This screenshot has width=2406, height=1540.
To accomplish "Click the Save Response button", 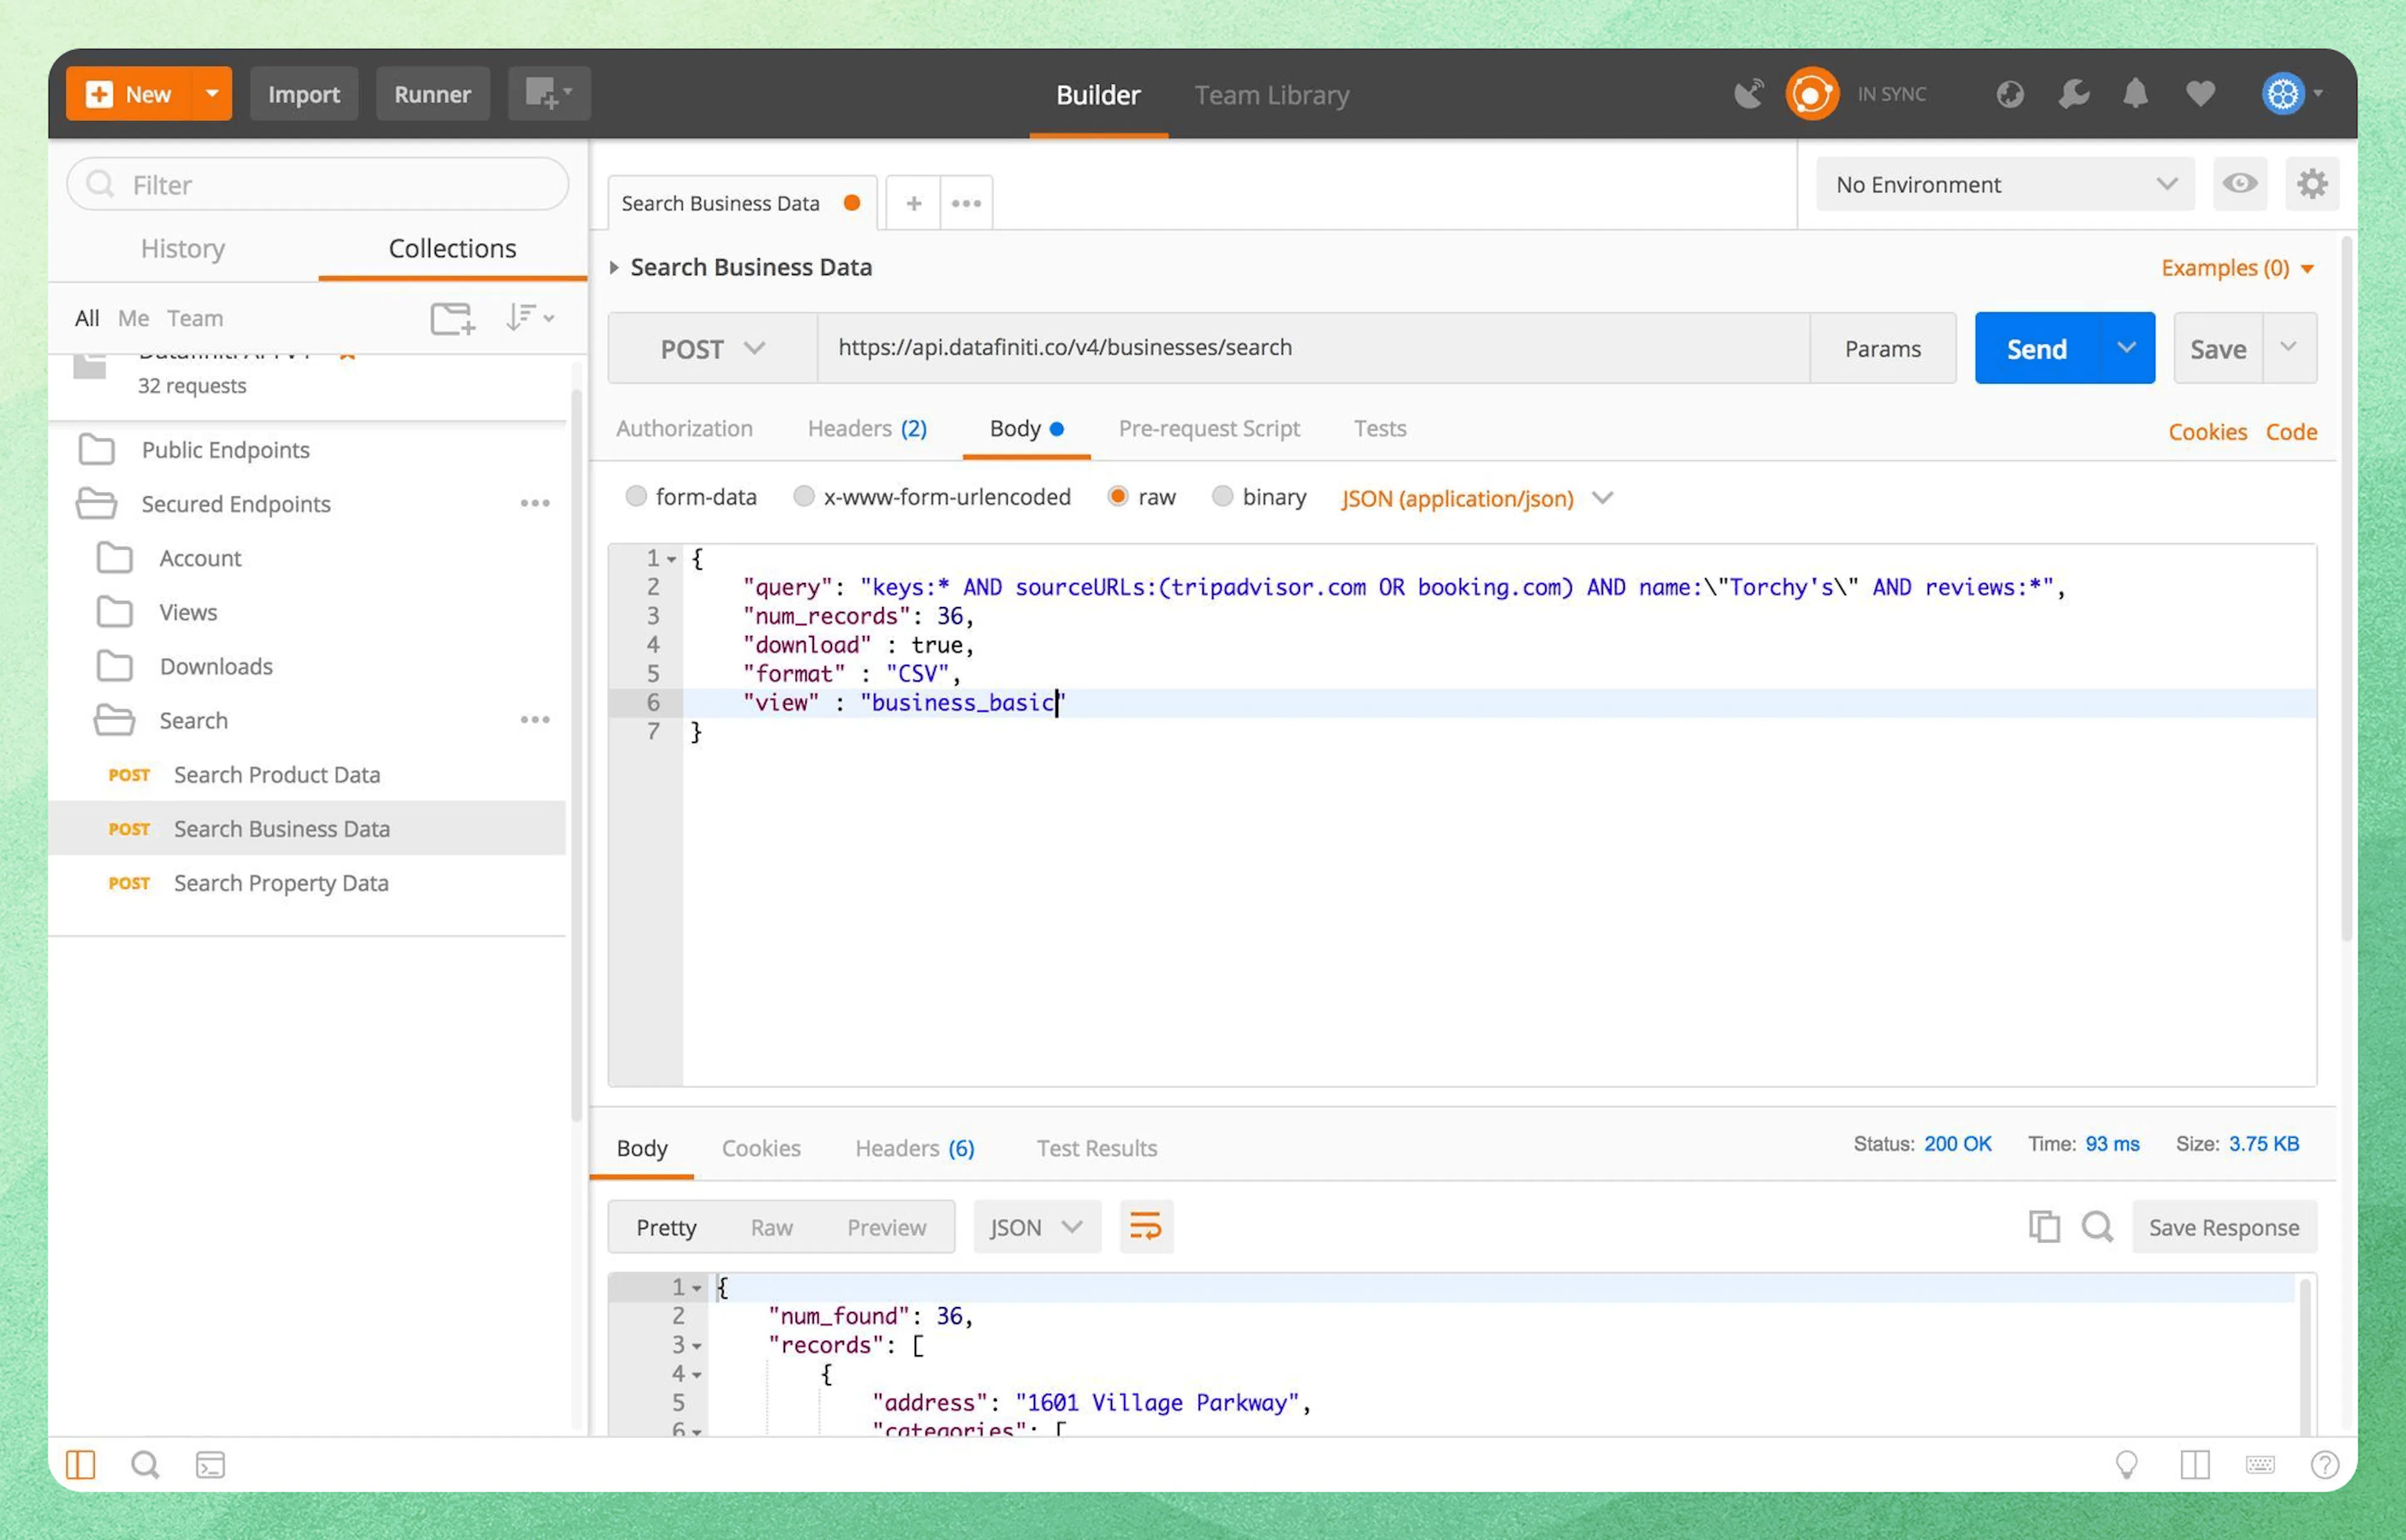I will tap(2224, 1227).
